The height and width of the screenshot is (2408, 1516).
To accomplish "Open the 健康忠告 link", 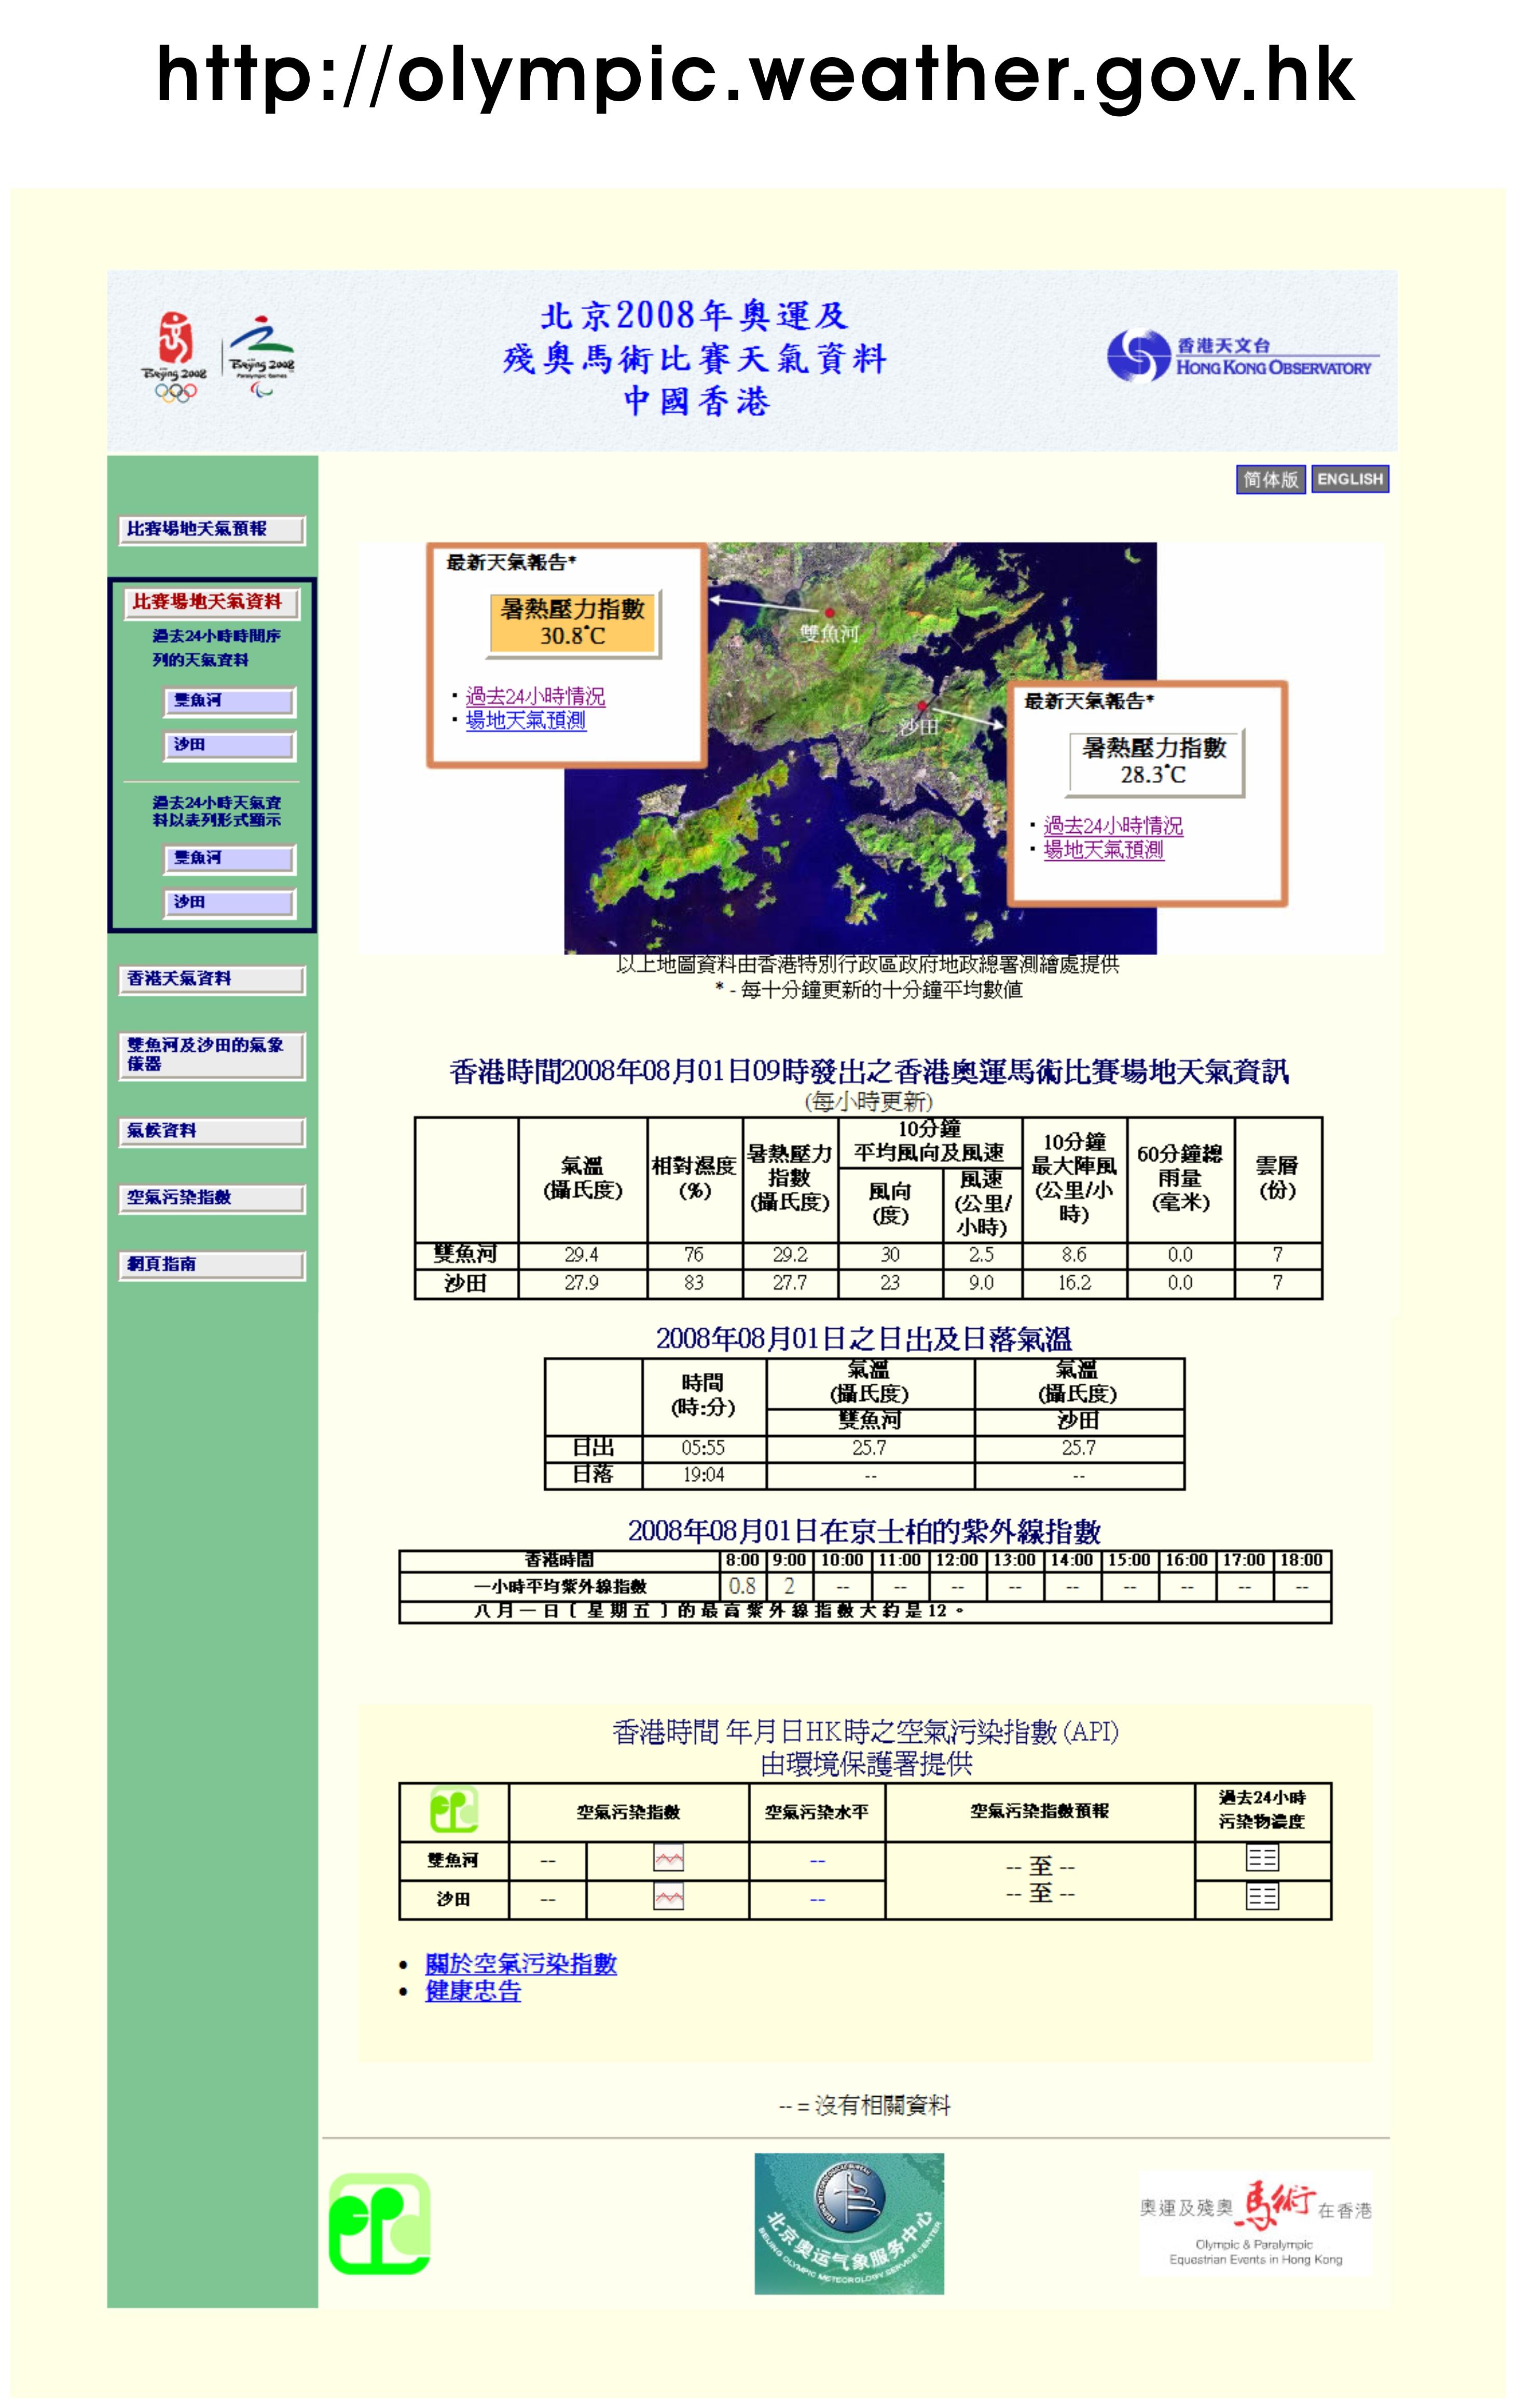I will pos(473,1991).
